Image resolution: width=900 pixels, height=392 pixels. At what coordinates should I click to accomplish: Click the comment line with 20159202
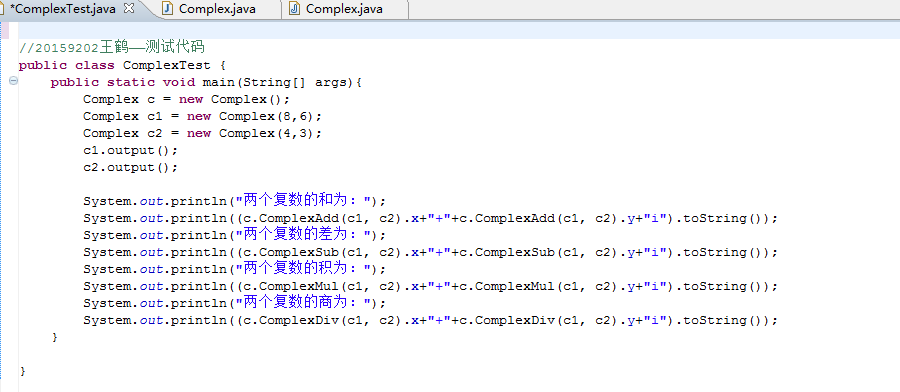[x=112, y=47]
